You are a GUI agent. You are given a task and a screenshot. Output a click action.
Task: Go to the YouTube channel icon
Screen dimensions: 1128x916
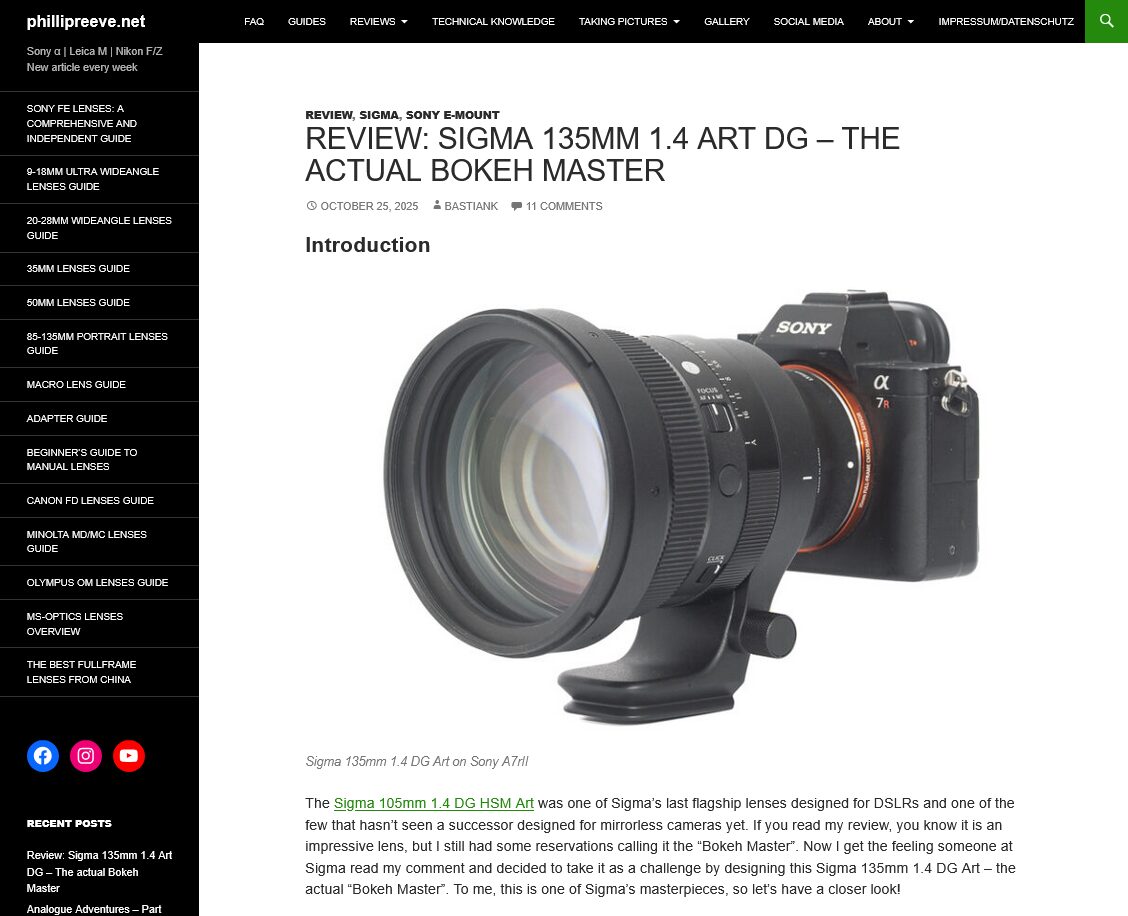pos(129,756)
